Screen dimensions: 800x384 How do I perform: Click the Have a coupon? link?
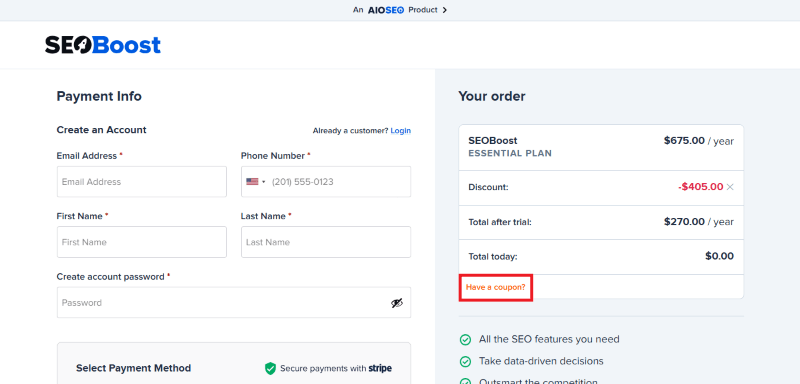pos(495,287)
